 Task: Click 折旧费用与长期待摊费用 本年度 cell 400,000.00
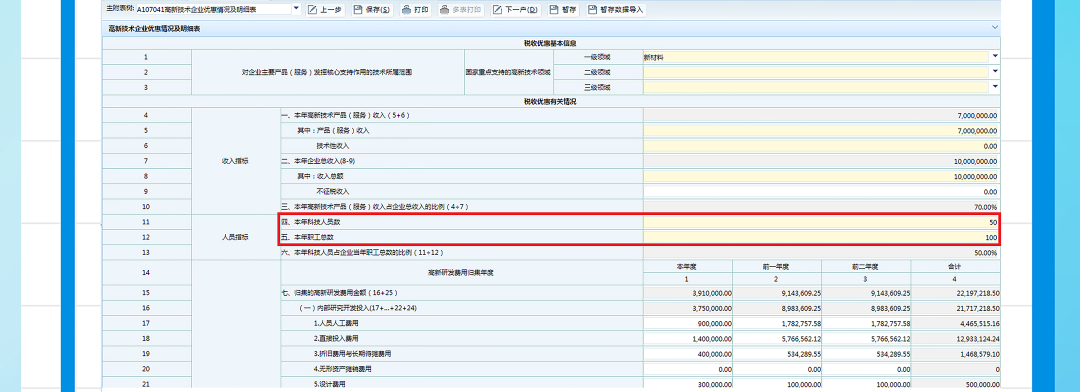click(x=688, y=353)
